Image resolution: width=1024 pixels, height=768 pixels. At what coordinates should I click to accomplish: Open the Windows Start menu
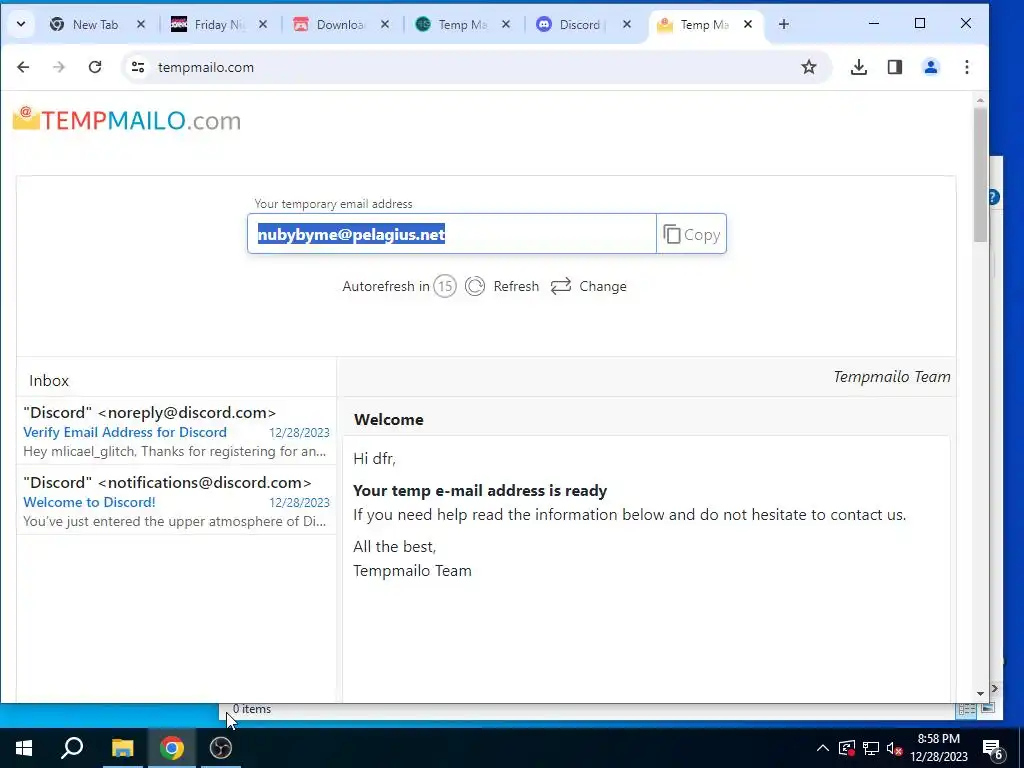tap(24, 748)
